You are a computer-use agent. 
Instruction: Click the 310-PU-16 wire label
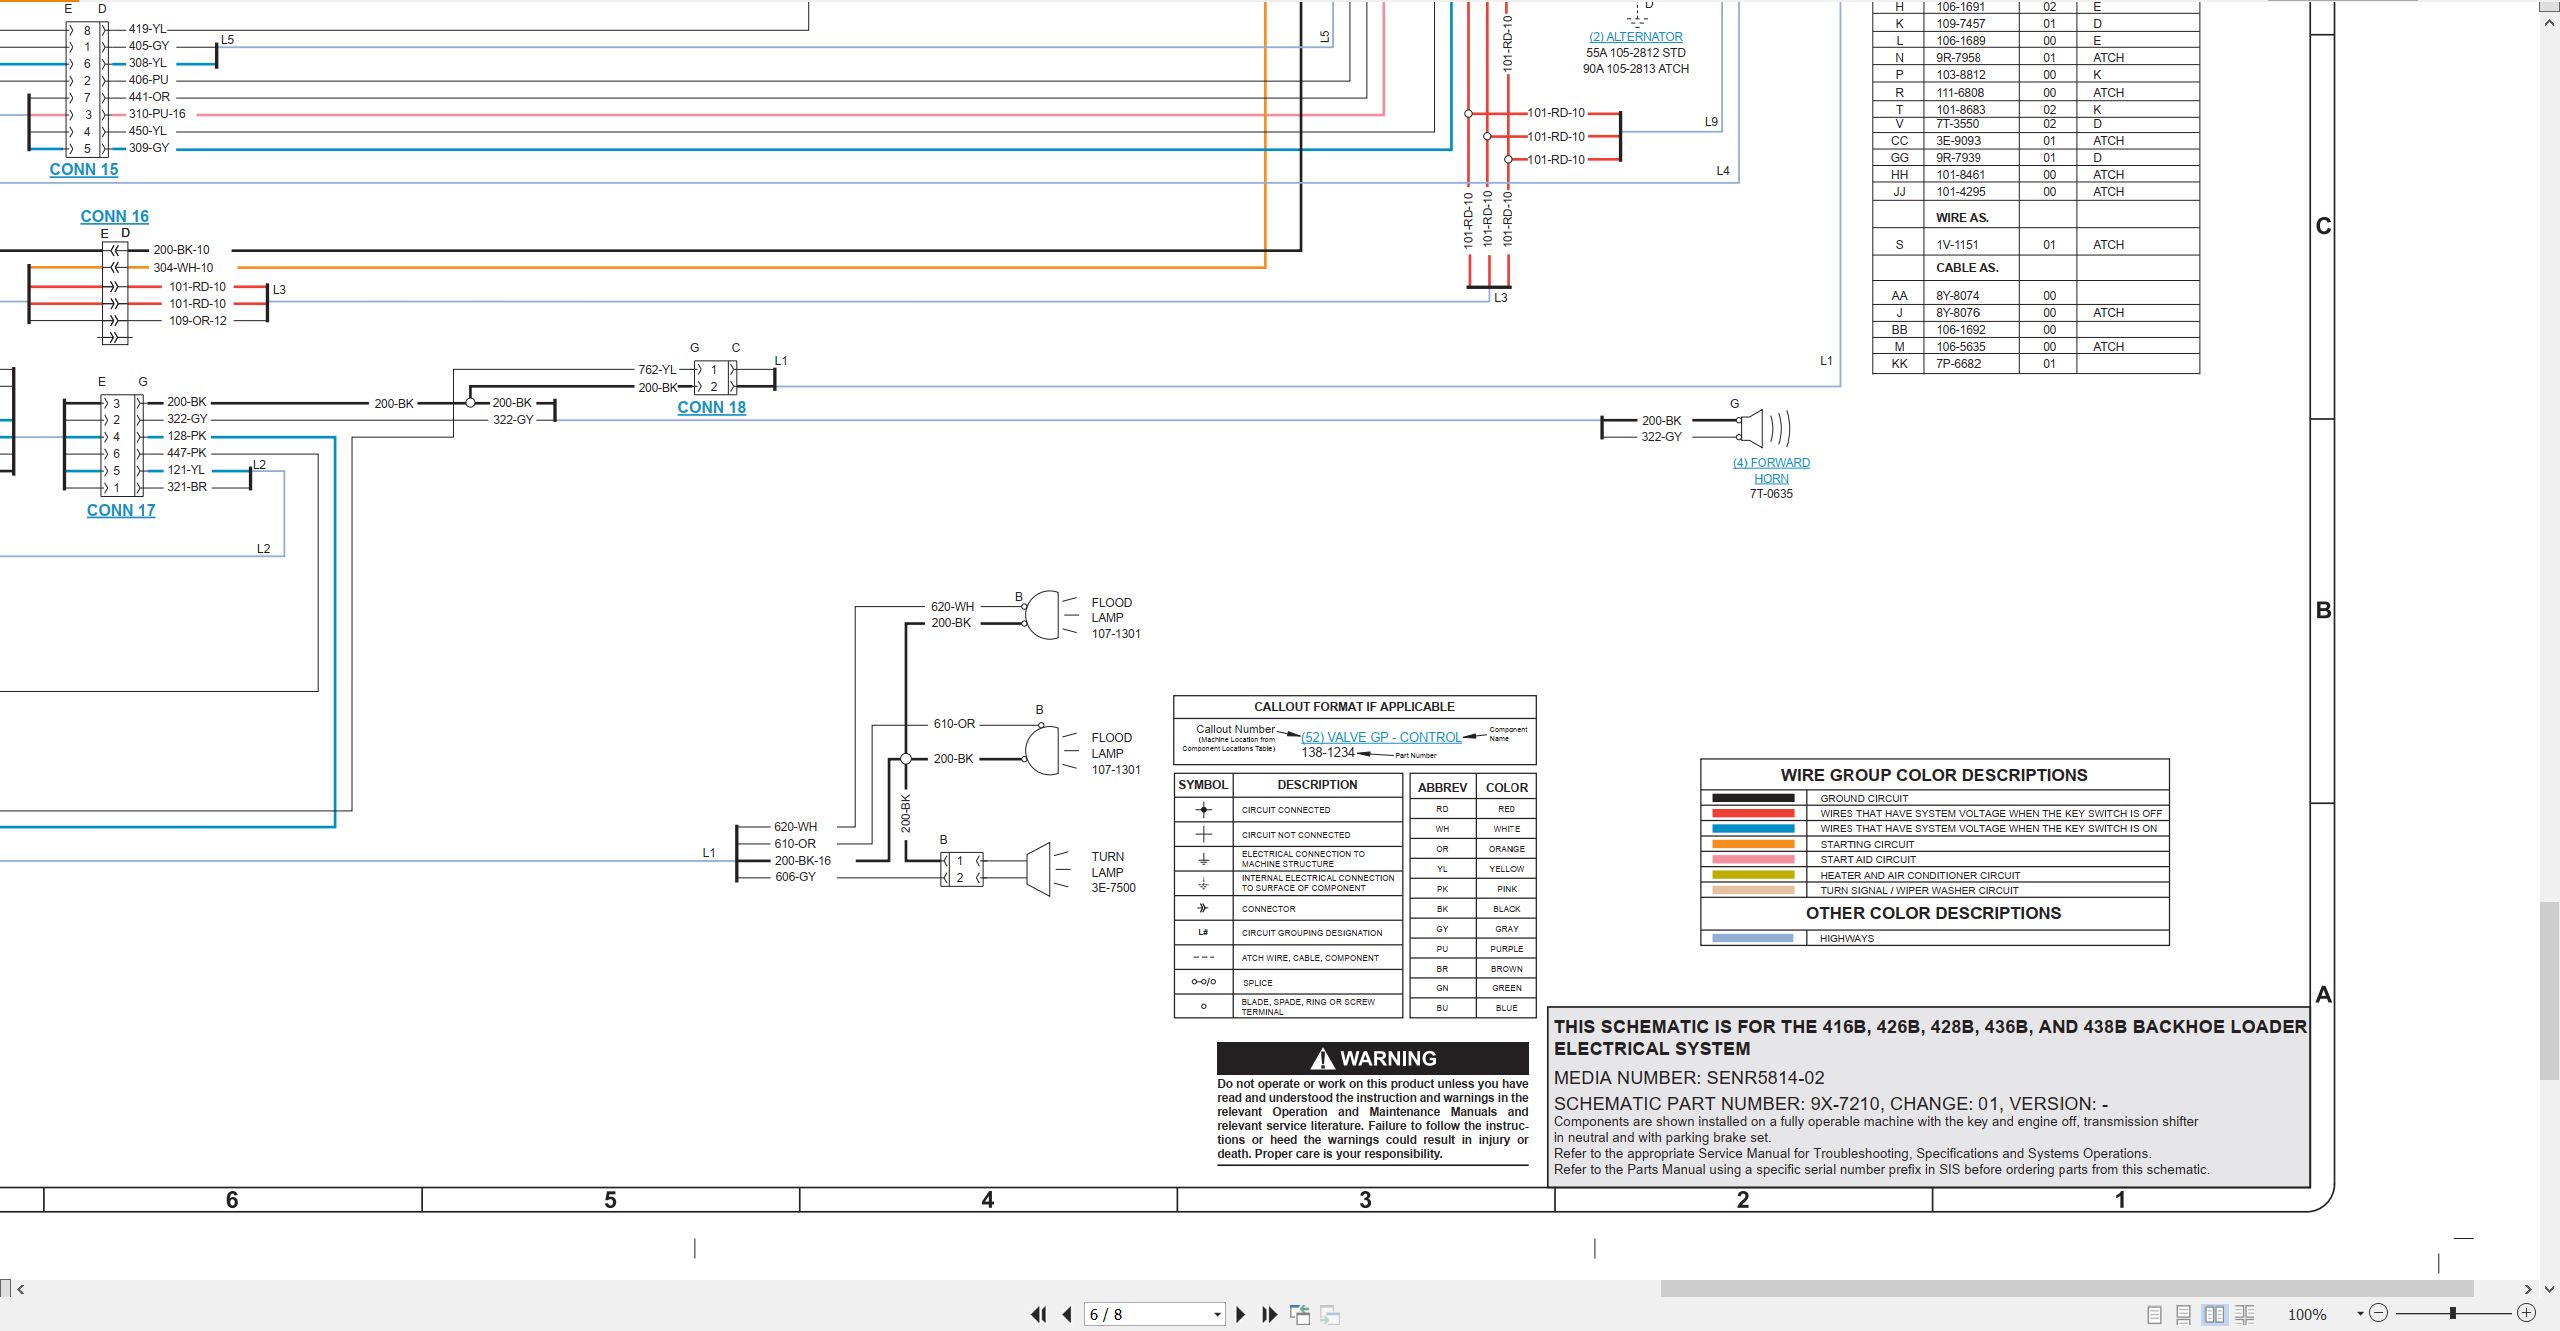[x=157, y=114]
